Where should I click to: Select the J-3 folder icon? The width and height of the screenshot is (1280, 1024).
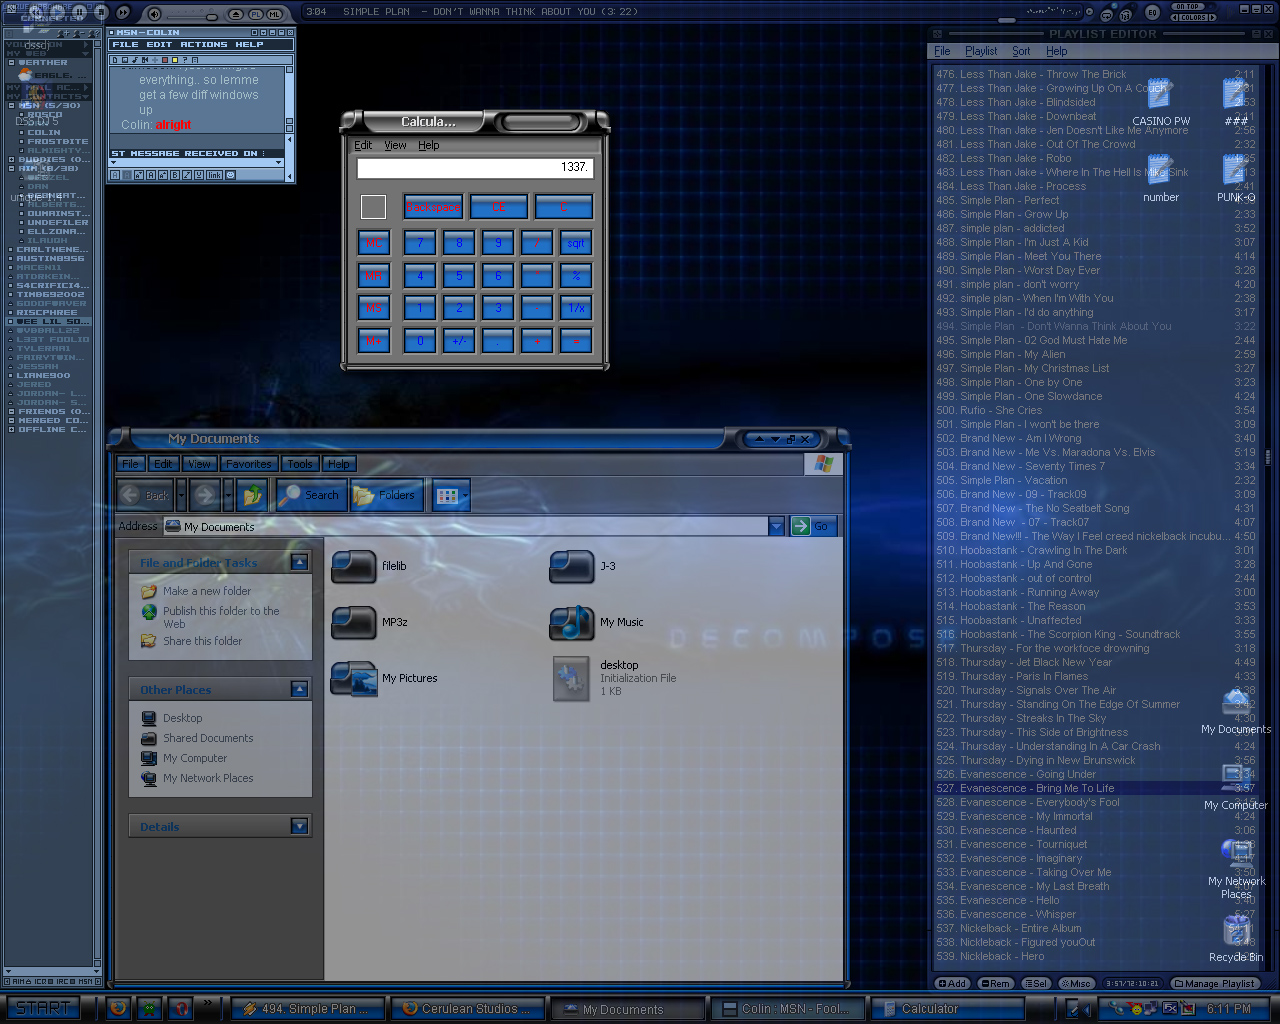(x=572, y=566)
